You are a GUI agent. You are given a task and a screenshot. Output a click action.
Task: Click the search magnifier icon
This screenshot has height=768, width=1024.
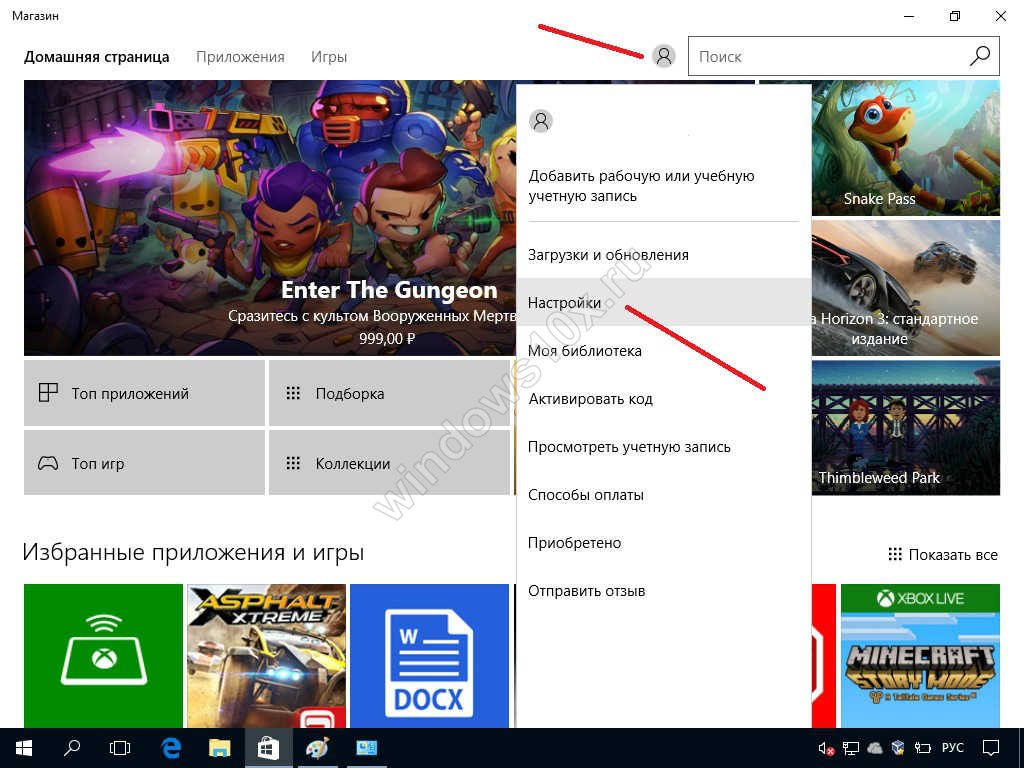[x=980, y=56]
